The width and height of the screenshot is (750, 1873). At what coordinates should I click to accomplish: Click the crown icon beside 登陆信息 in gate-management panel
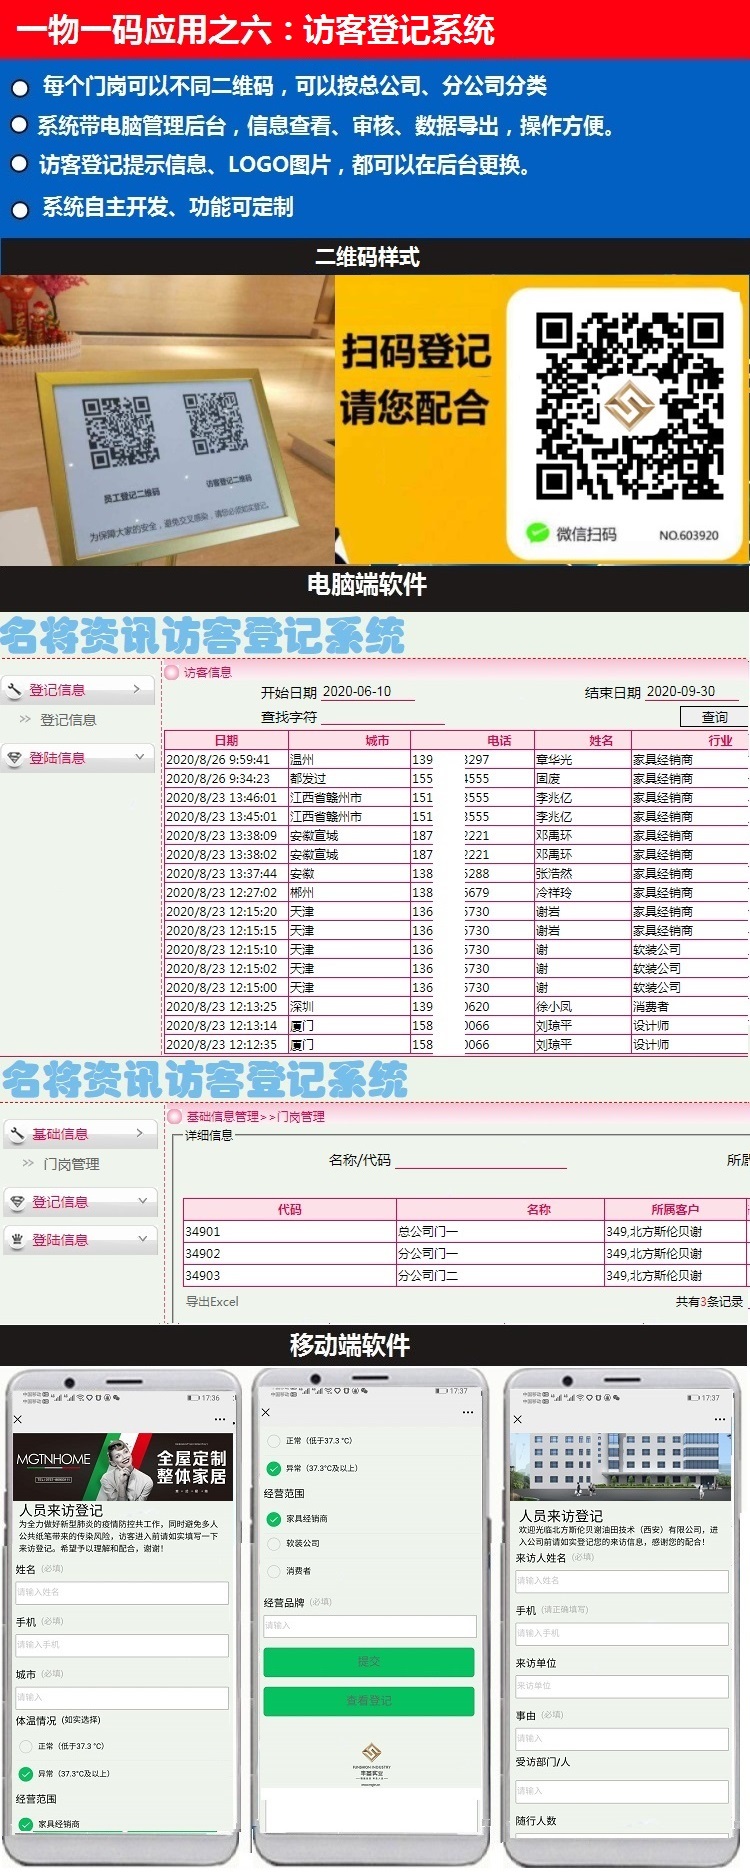17,1240
